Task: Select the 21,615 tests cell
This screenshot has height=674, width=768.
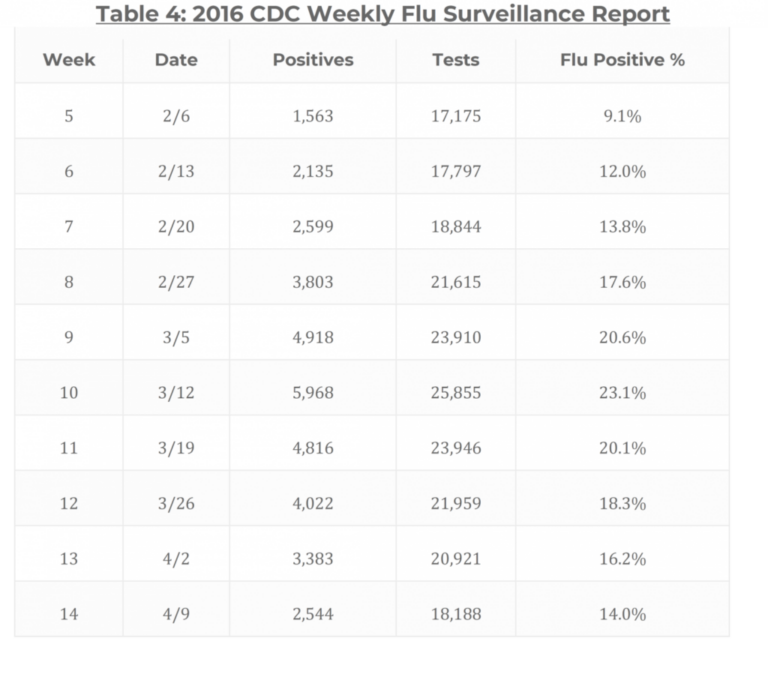Action: tap(456, 282)
